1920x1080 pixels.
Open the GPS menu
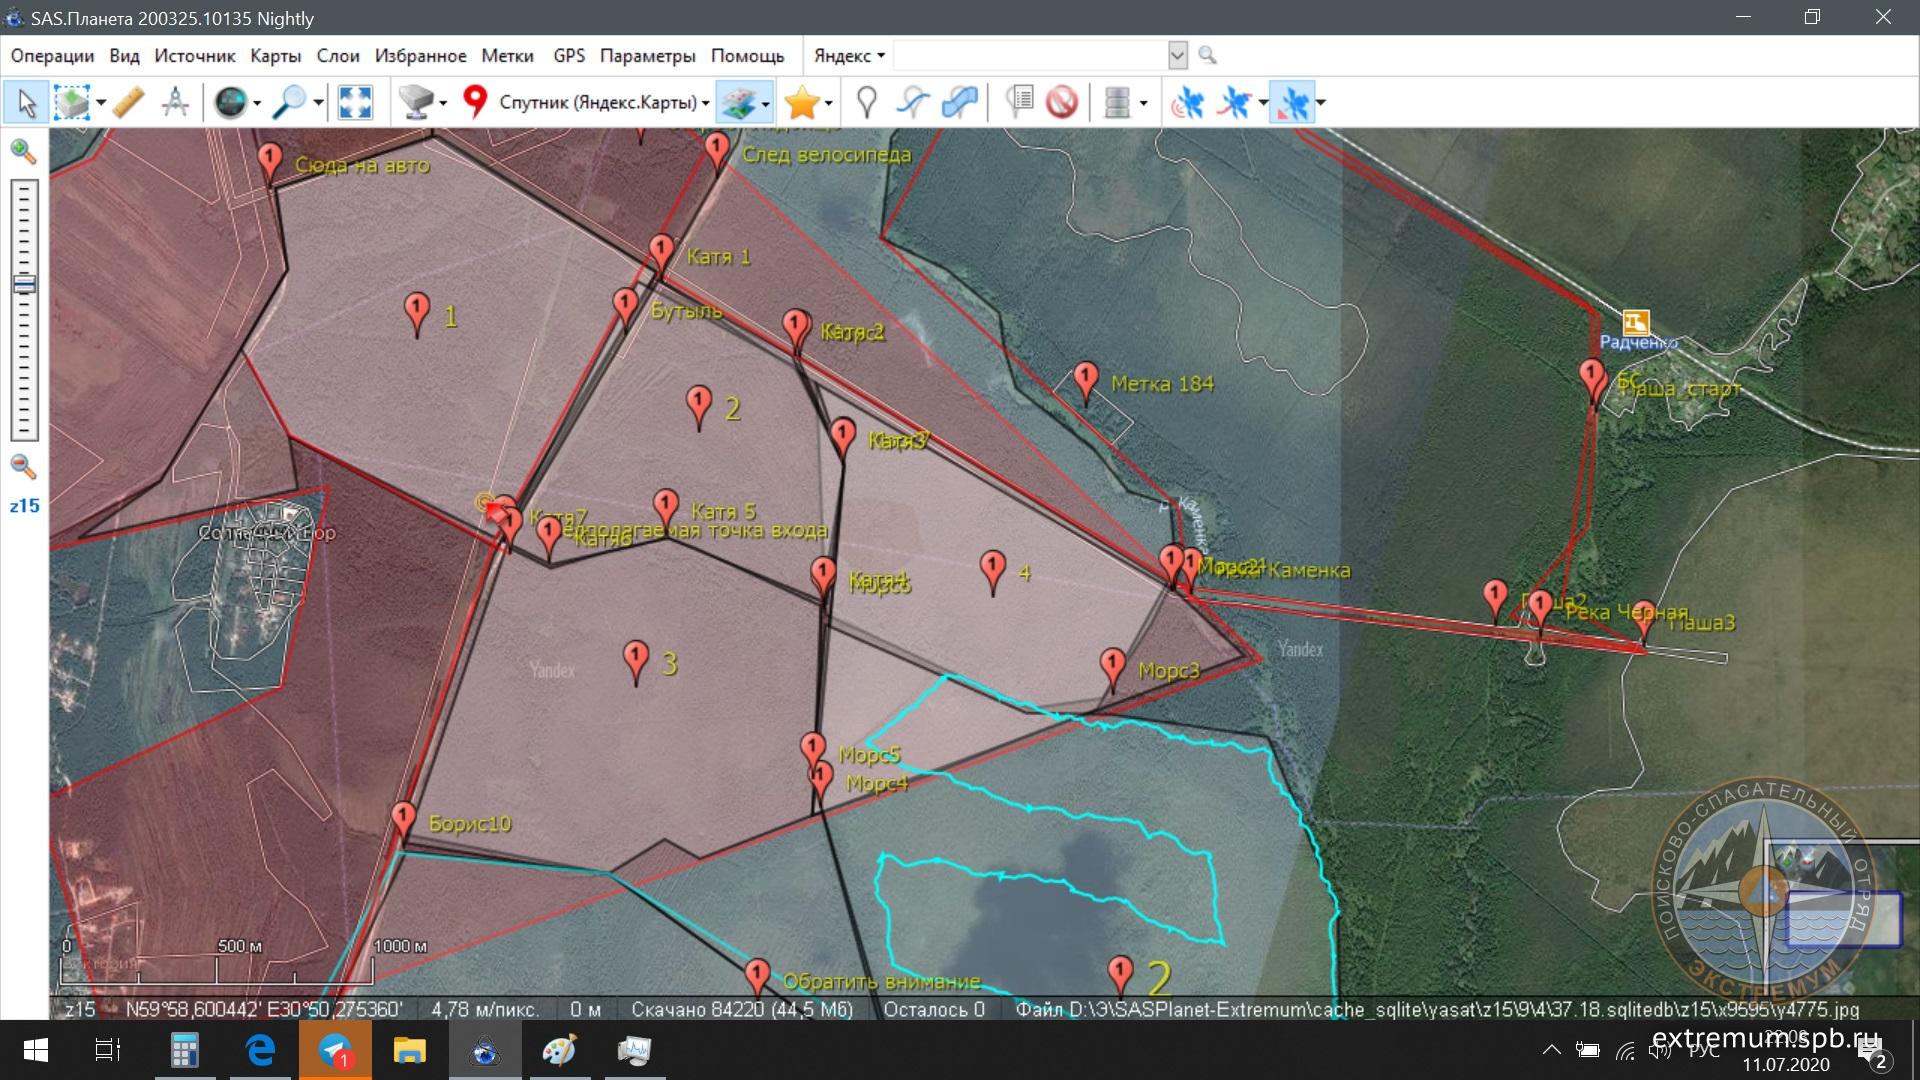click(569, 56)
